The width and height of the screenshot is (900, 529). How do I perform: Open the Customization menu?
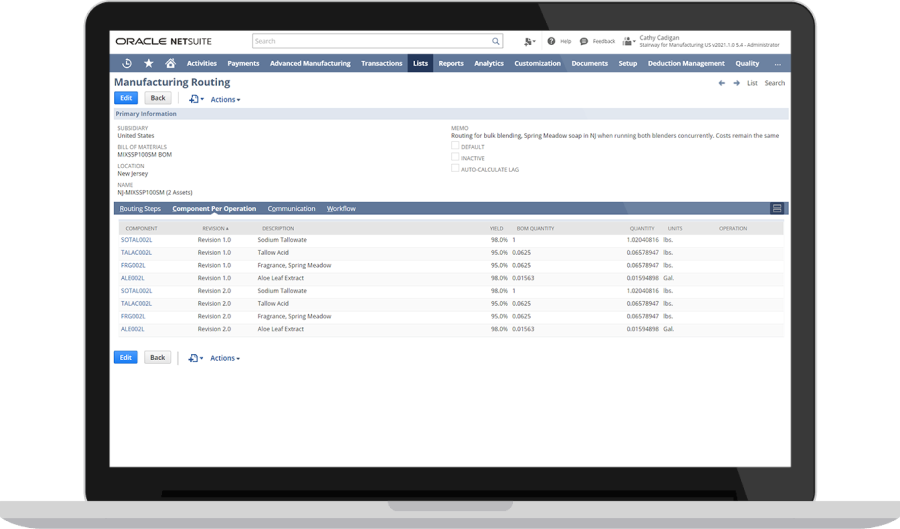pyautogui.click(x=537, y=64)
